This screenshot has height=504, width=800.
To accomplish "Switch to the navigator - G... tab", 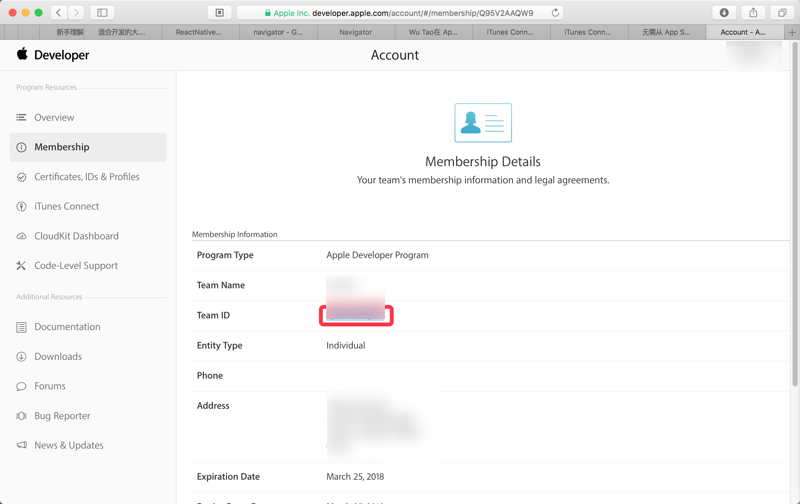I will [278, 32].
